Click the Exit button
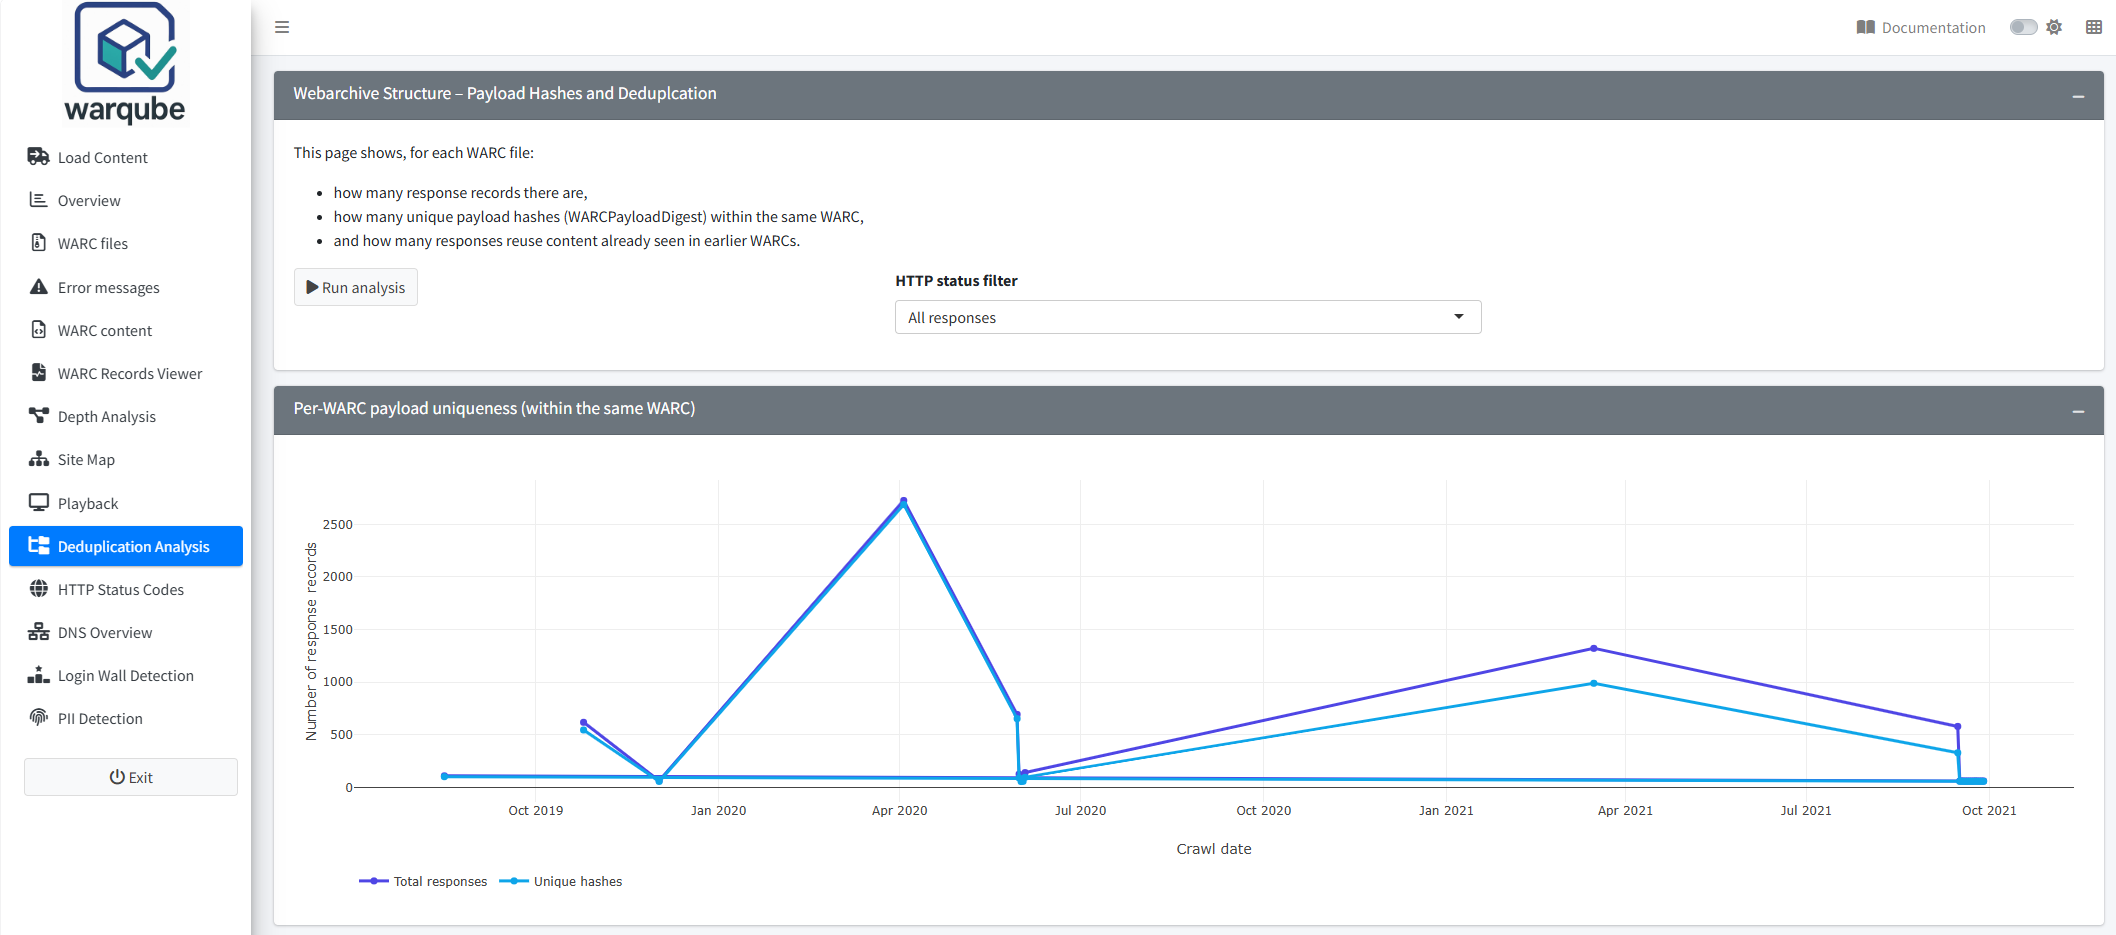 131,777
